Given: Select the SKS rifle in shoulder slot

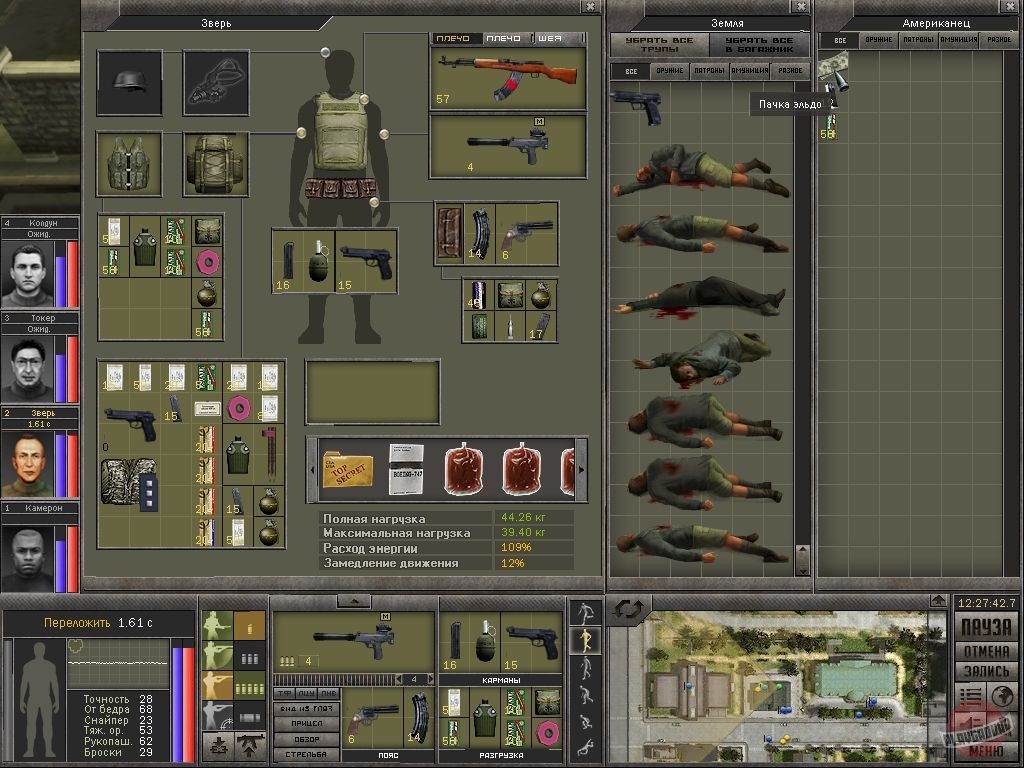Looking at the screenshot, I should point(508,77).
